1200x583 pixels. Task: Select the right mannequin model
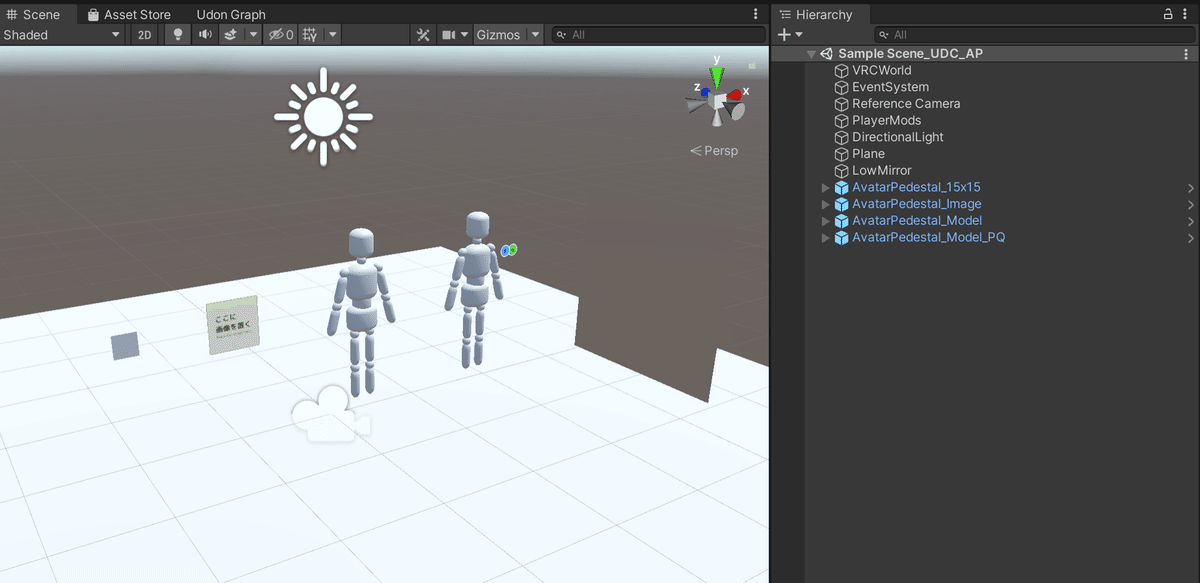(x=474, y=288)
